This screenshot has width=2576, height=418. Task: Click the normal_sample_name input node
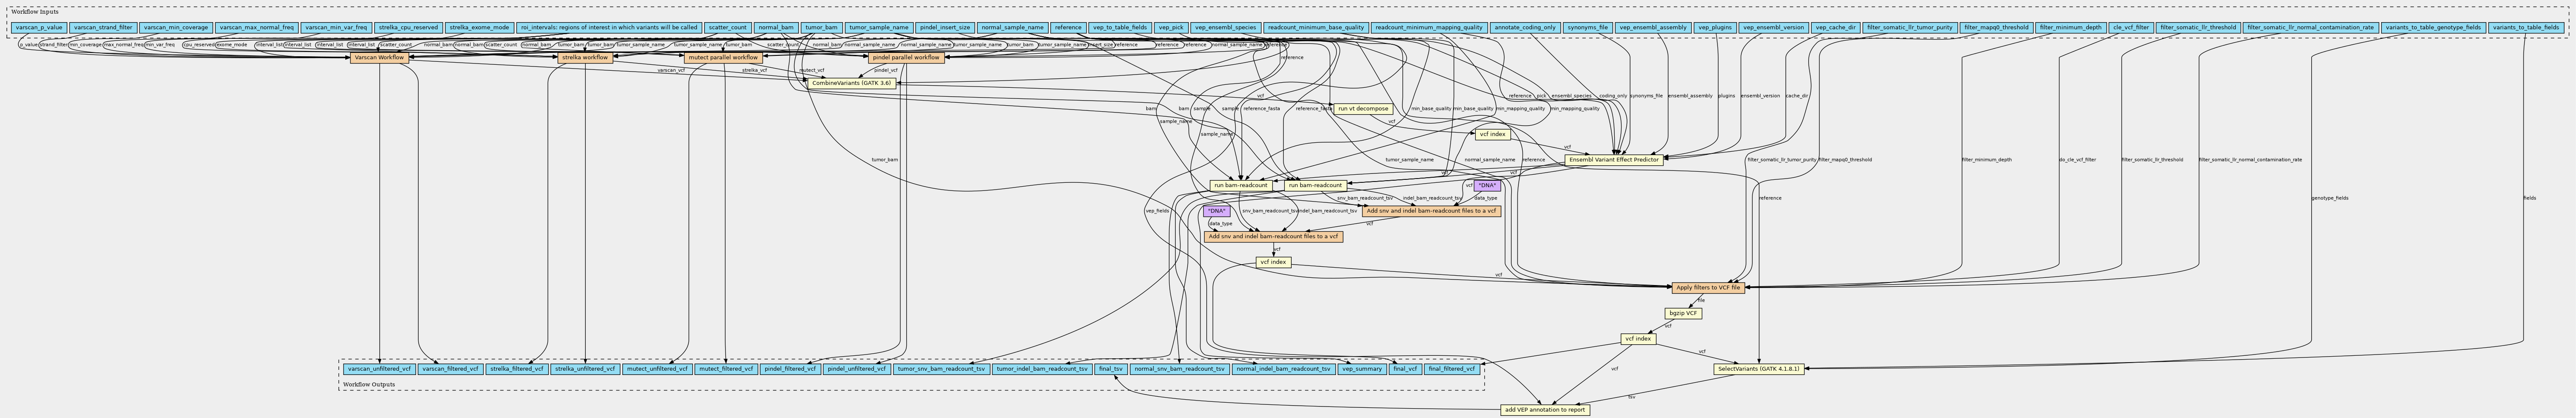pos(1012,28)
